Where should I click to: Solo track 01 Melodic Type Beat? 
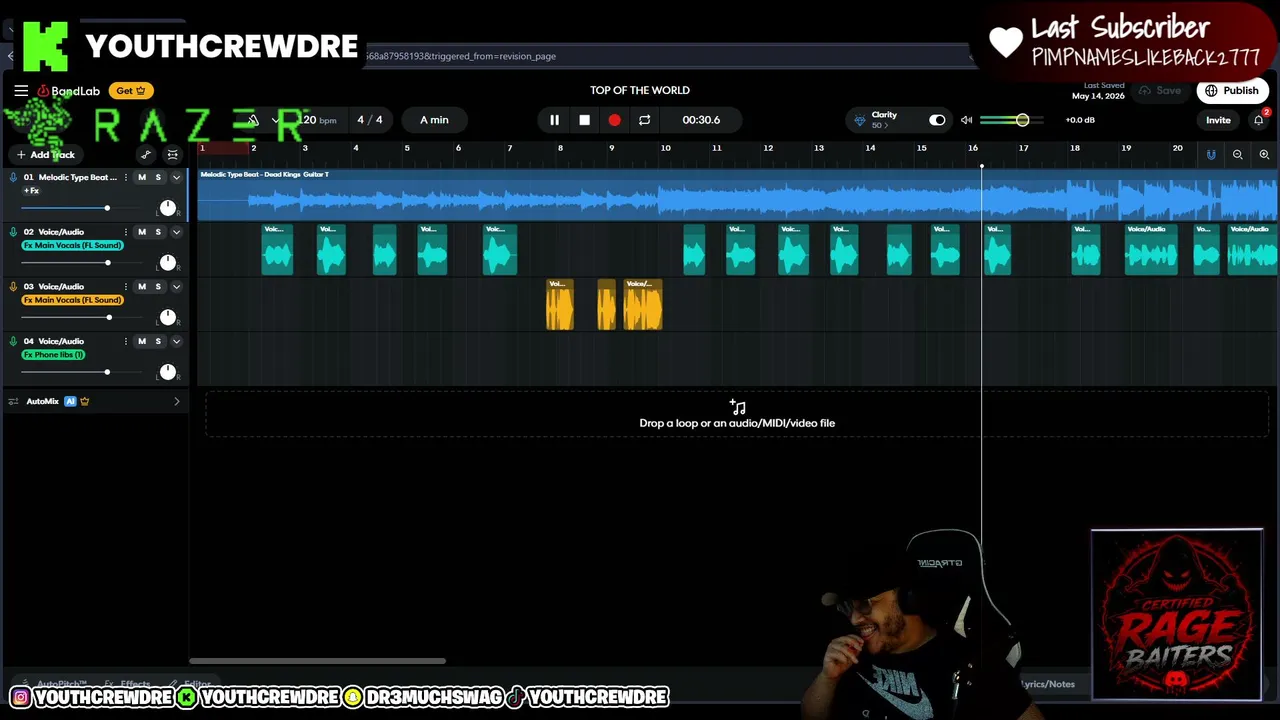(158, 178)
